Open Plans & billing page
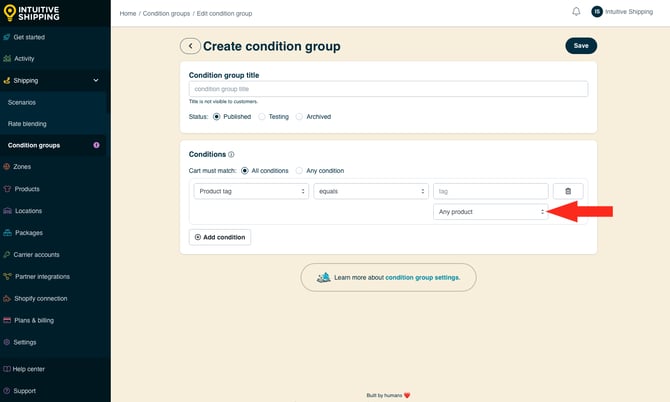The width and height of the screenshot is (670, 402). coord(34,320)
